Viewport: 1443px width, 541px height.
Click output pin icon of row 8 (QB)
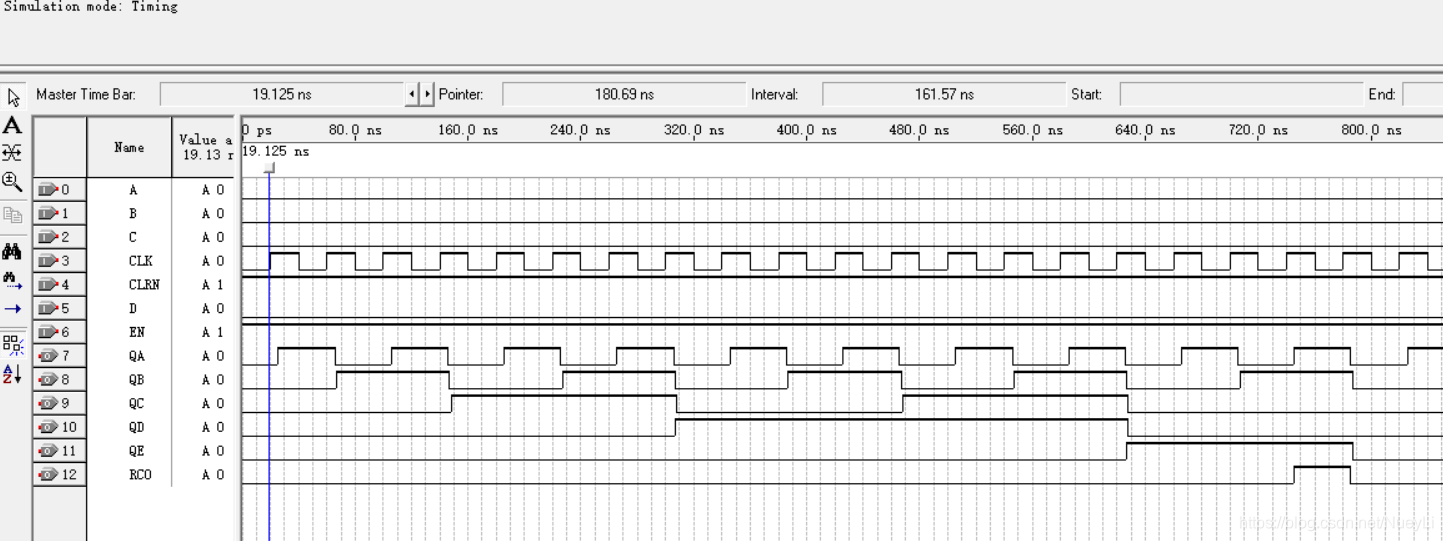(48, 380)
